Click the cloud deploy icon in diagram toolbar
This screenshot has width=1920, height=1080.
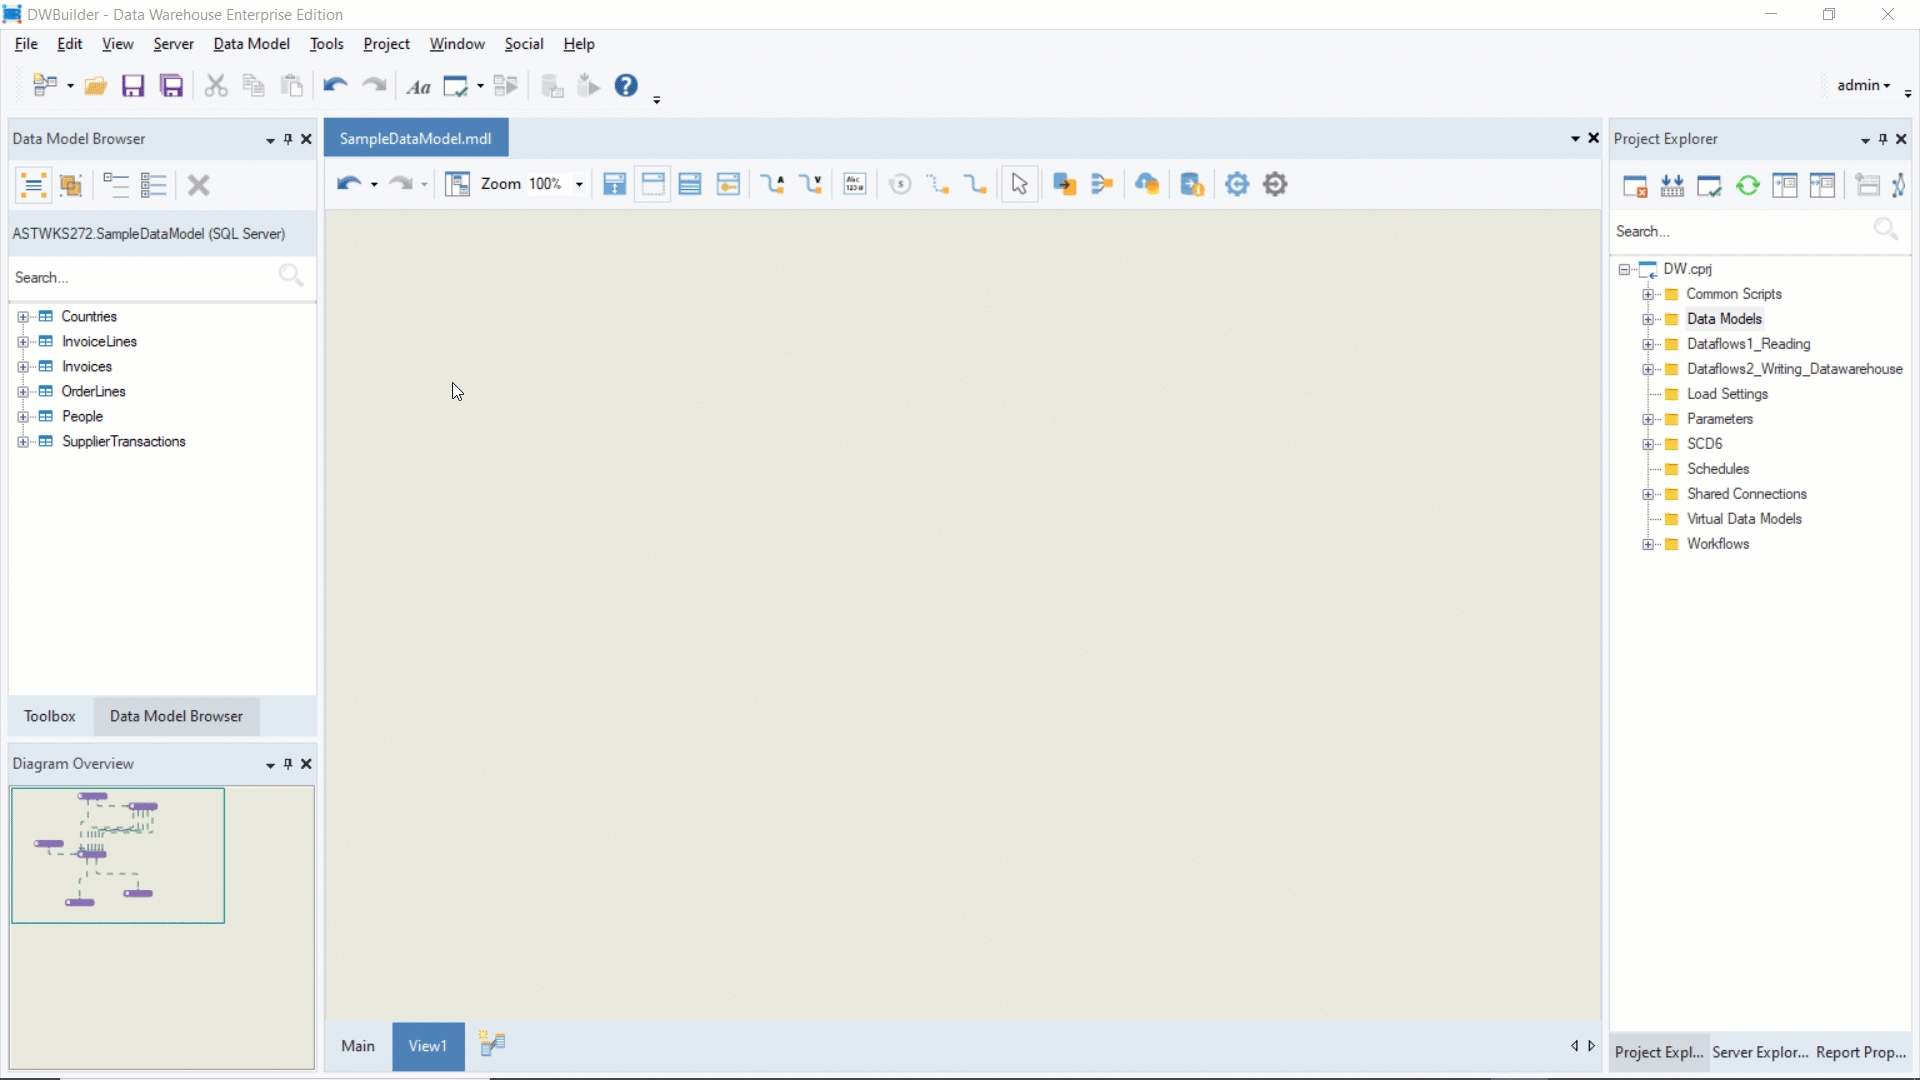[x=1147, y=184]
